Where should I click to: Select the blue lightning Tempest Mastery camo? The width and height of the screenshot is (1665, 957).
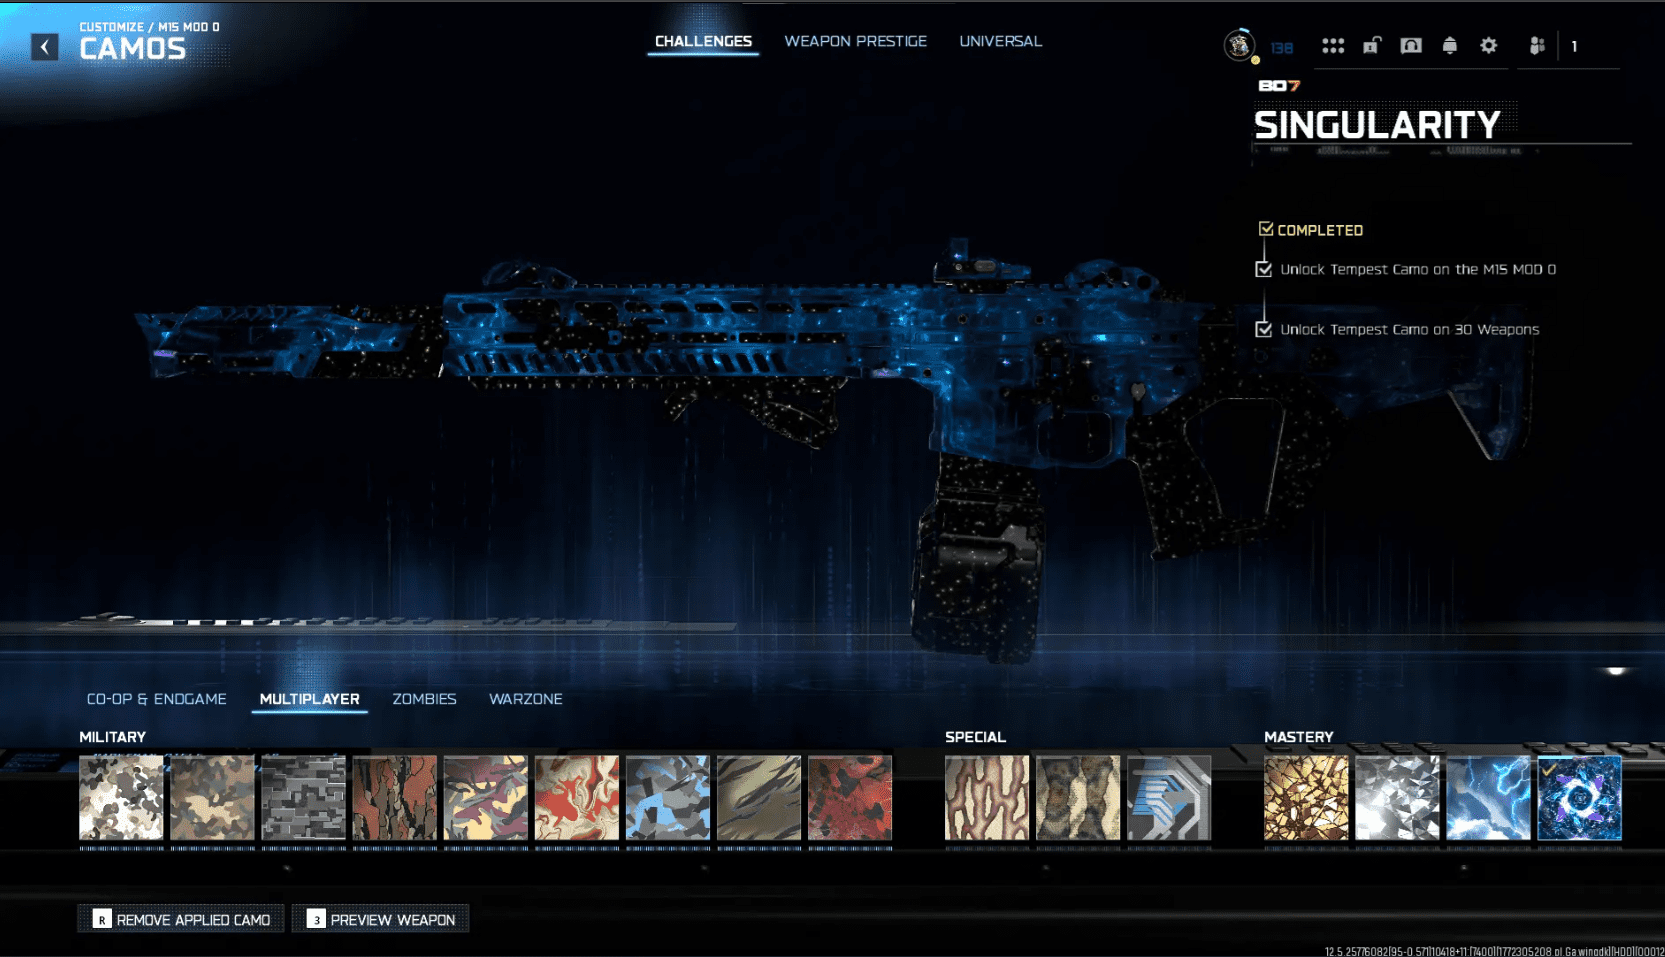click(x=1488, y=797)
